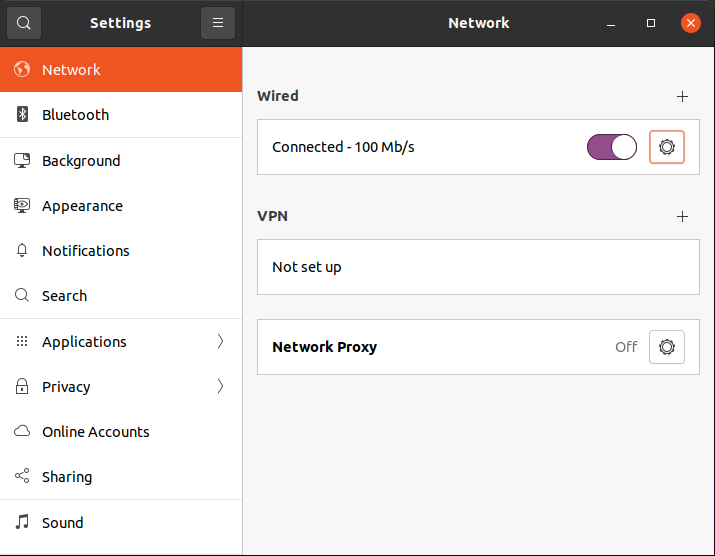This screenshot has height=556, width=715.
Task: Click the Background monitor icon
Action: pyautogui.click(x=22, y=161)
